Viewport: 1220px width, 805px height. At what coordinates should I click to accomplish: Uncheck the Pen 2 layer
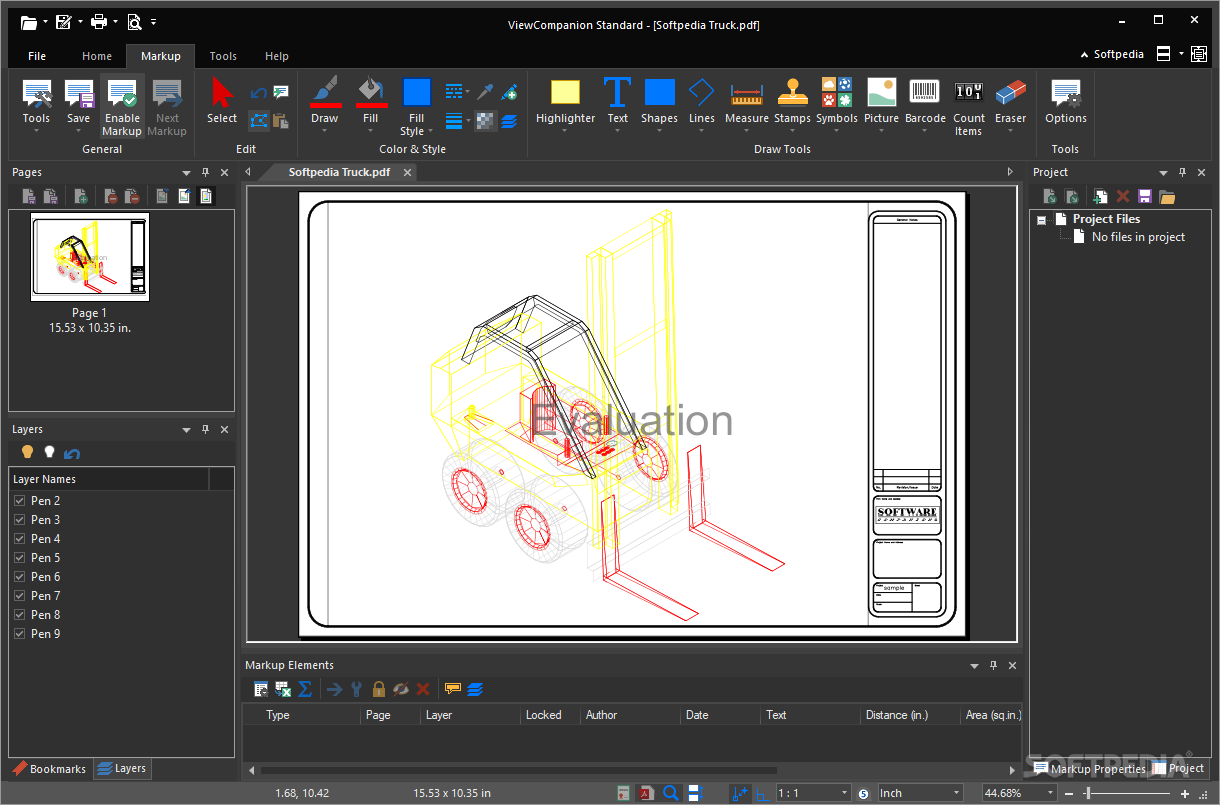tap(19, 501)
